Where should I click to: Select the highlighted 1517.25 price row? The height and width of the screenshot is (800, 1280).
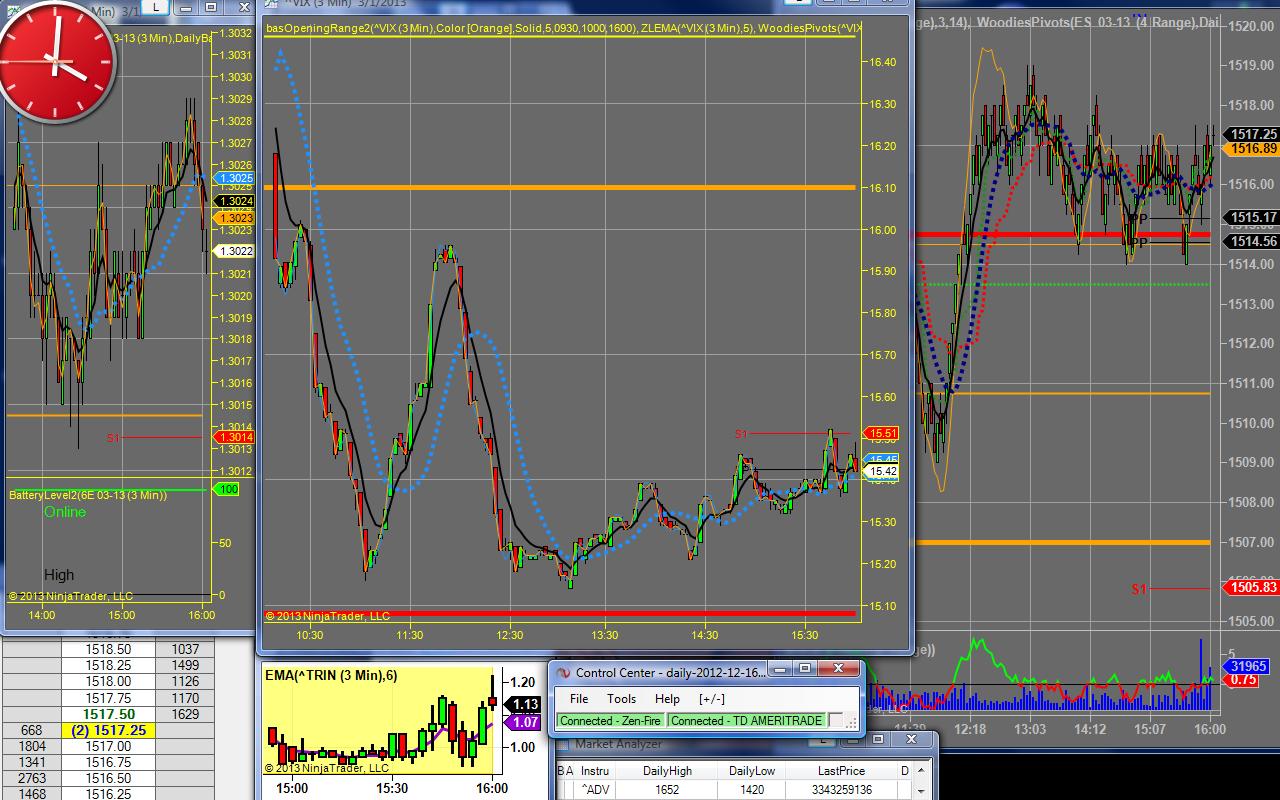(x=110, y=730)
